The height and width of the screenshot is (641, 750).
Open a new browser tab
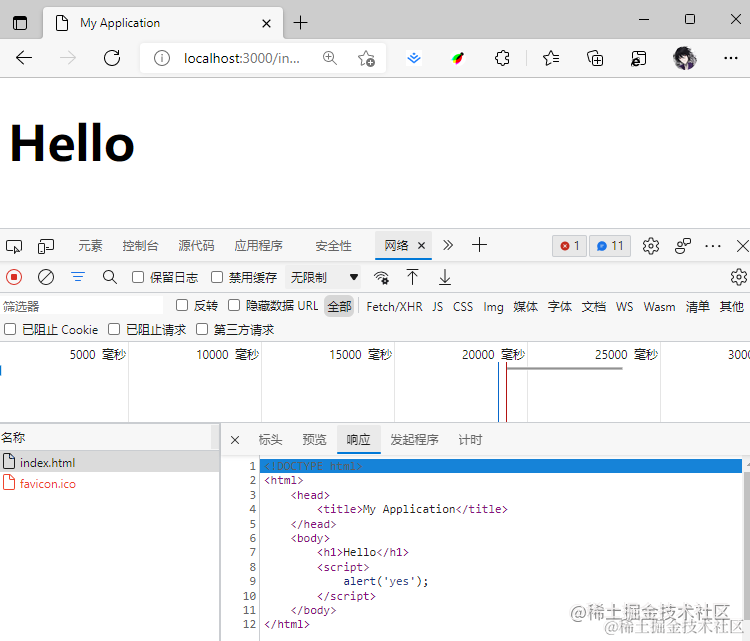[300, 22]
